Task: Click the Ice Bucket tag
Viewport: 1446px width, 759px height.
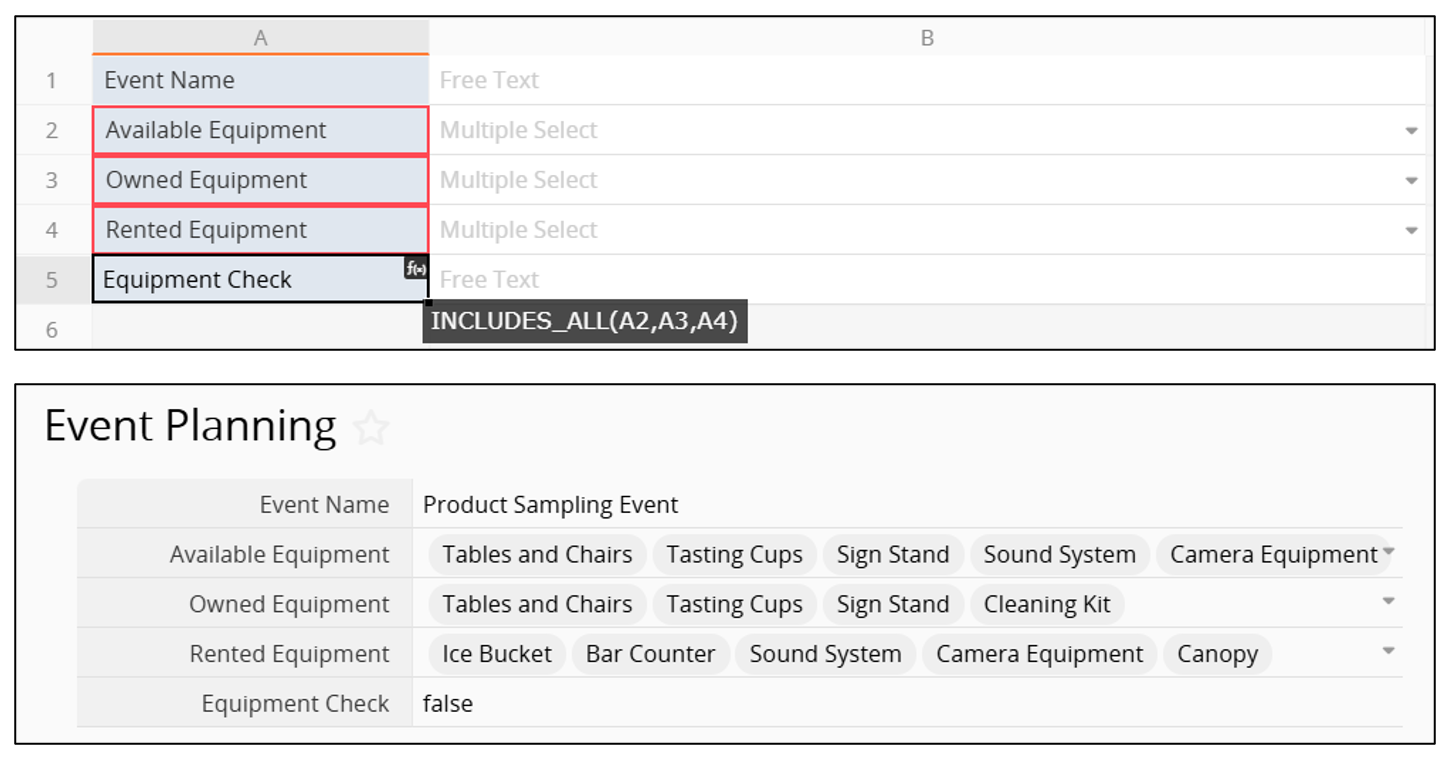Action: coord(497,655)
